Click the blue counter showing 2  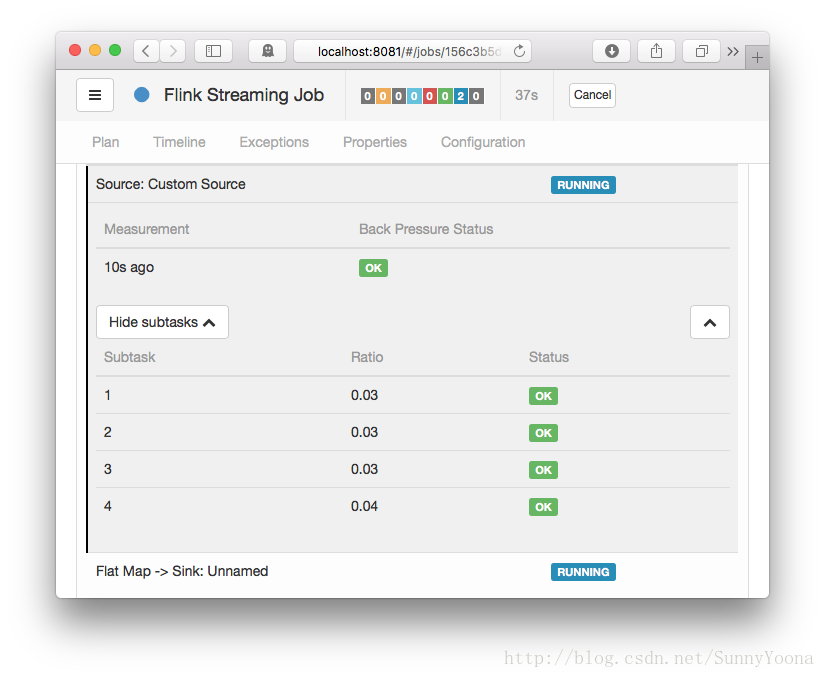click(460, 96)
